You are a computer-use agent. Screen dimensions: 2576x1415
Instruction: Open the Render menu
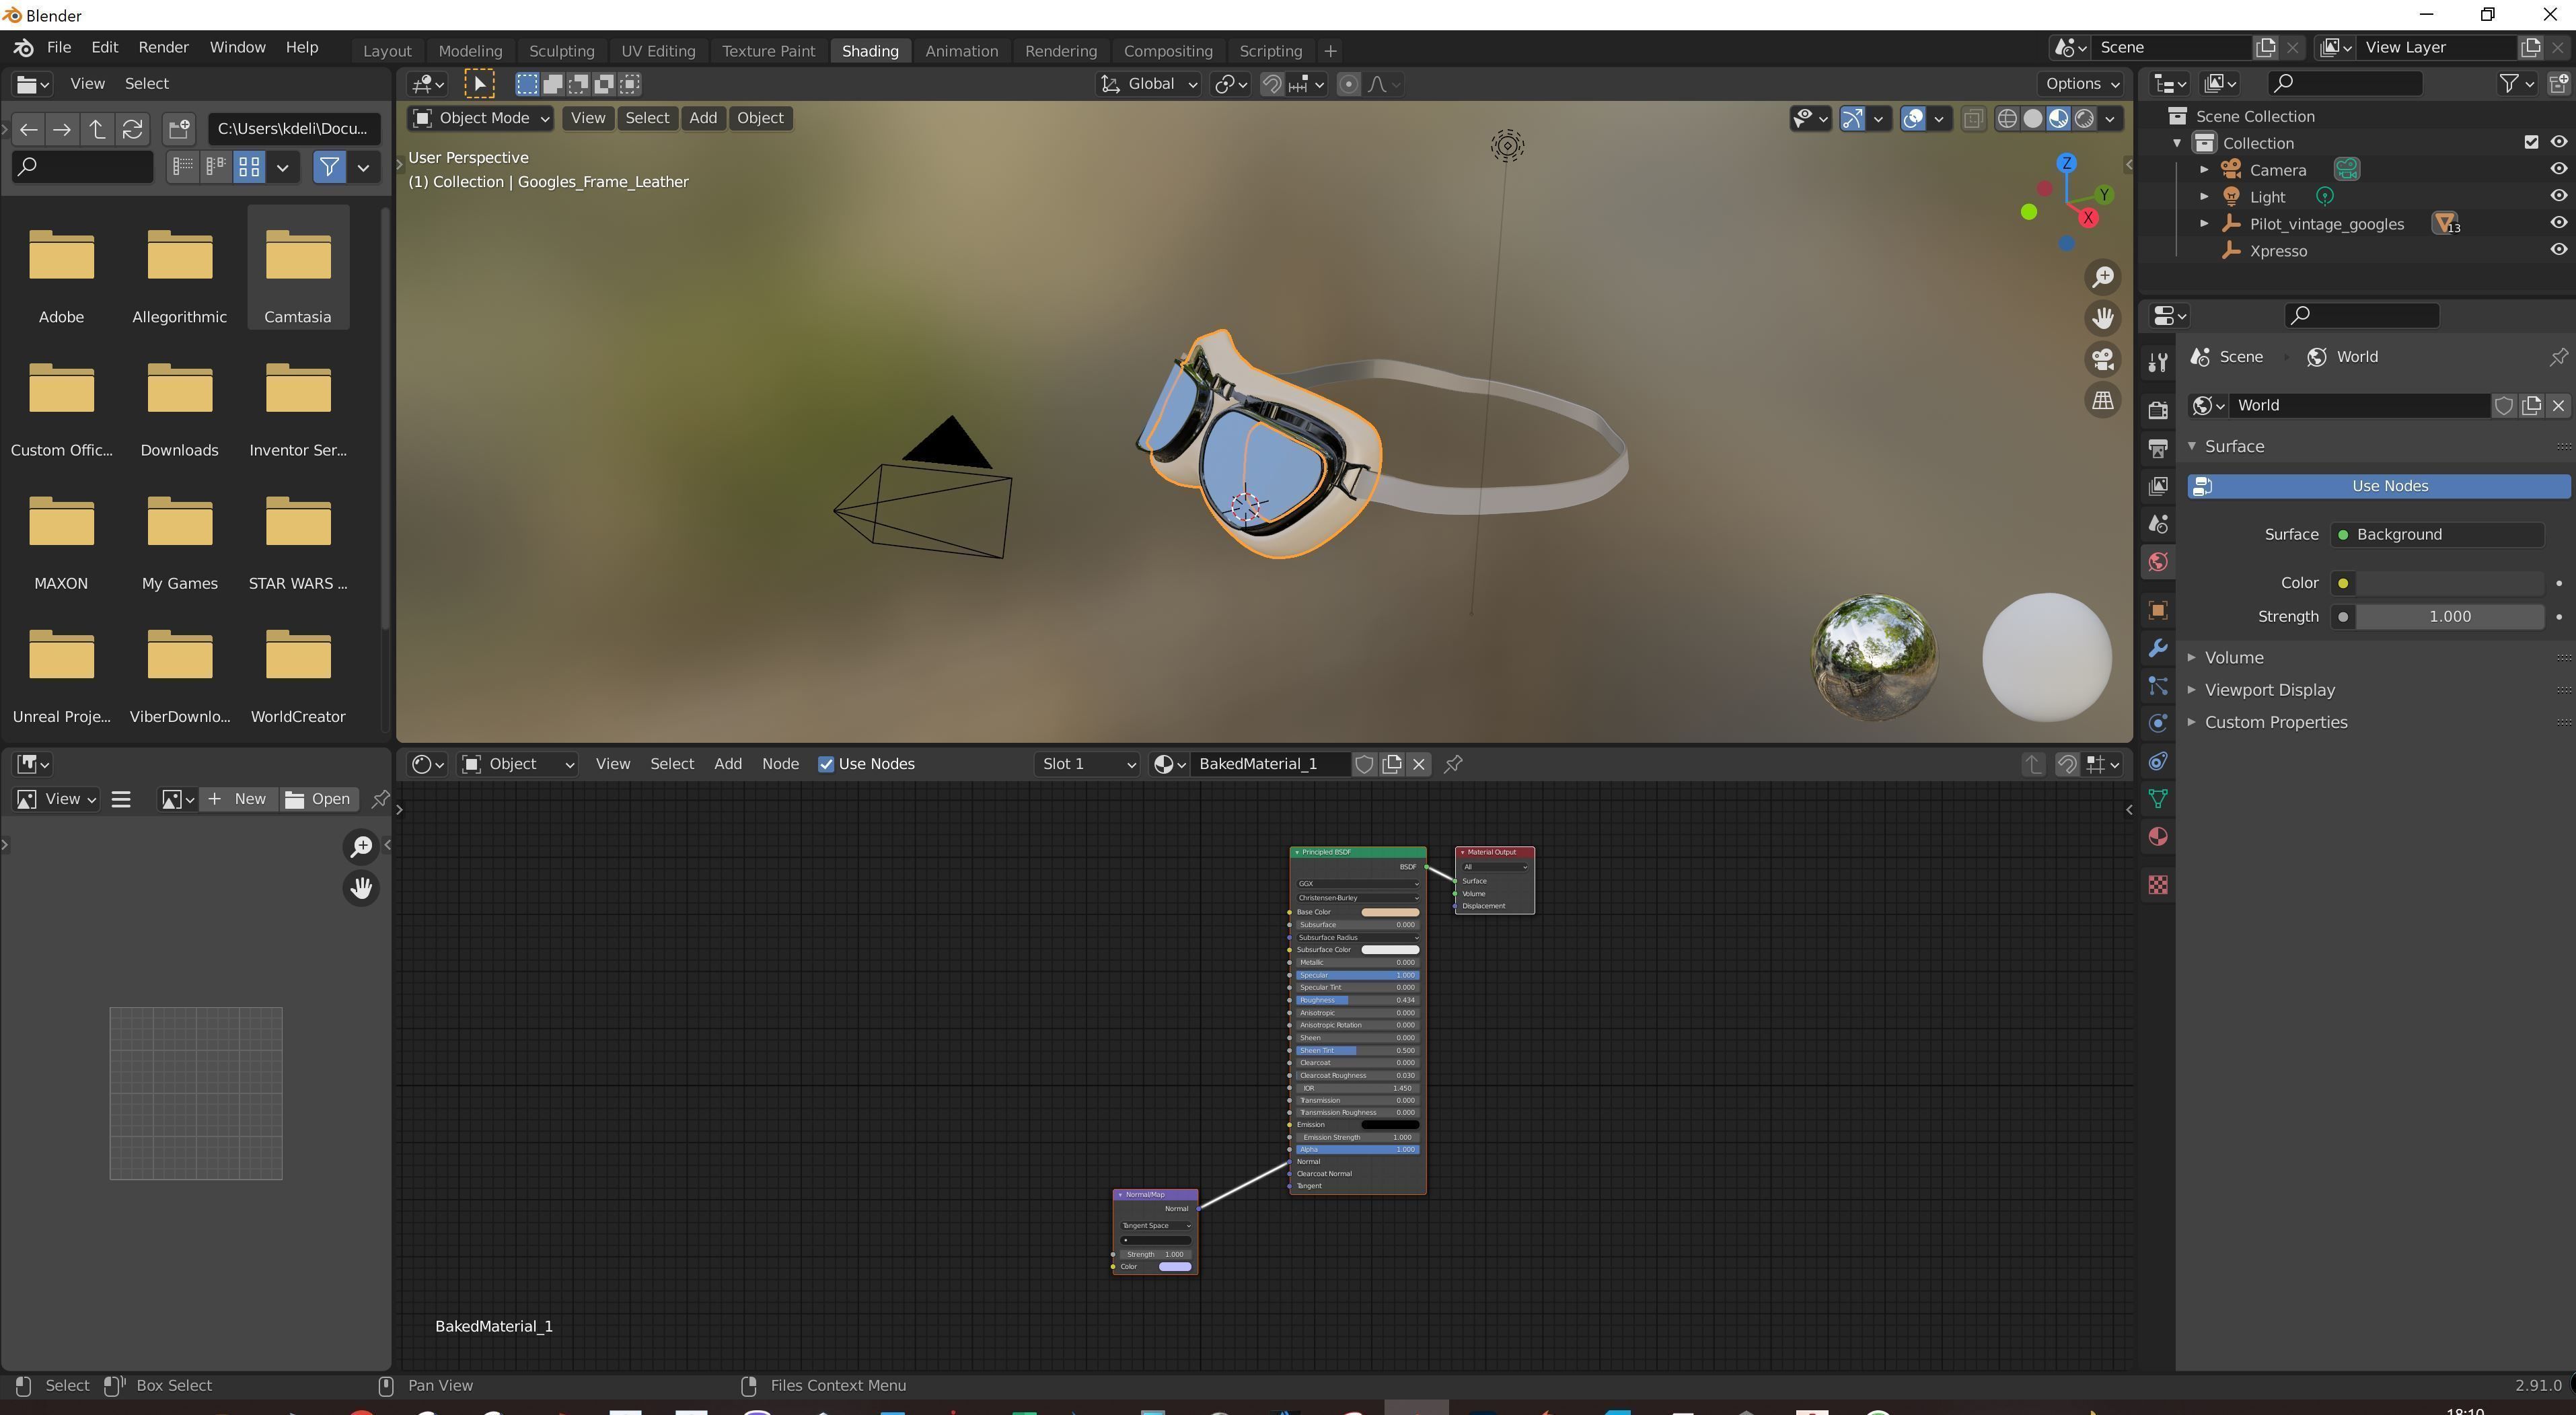coord(163,48)
